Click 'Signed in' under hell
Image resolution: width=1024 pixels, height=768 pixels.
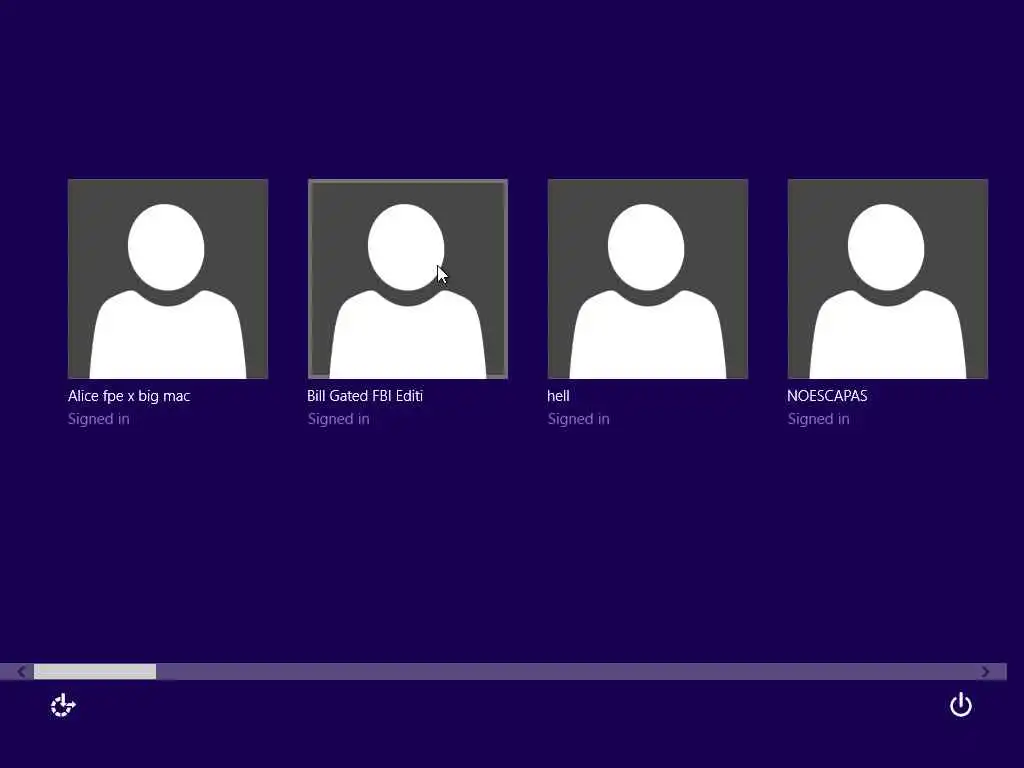[x=579, y=419]
